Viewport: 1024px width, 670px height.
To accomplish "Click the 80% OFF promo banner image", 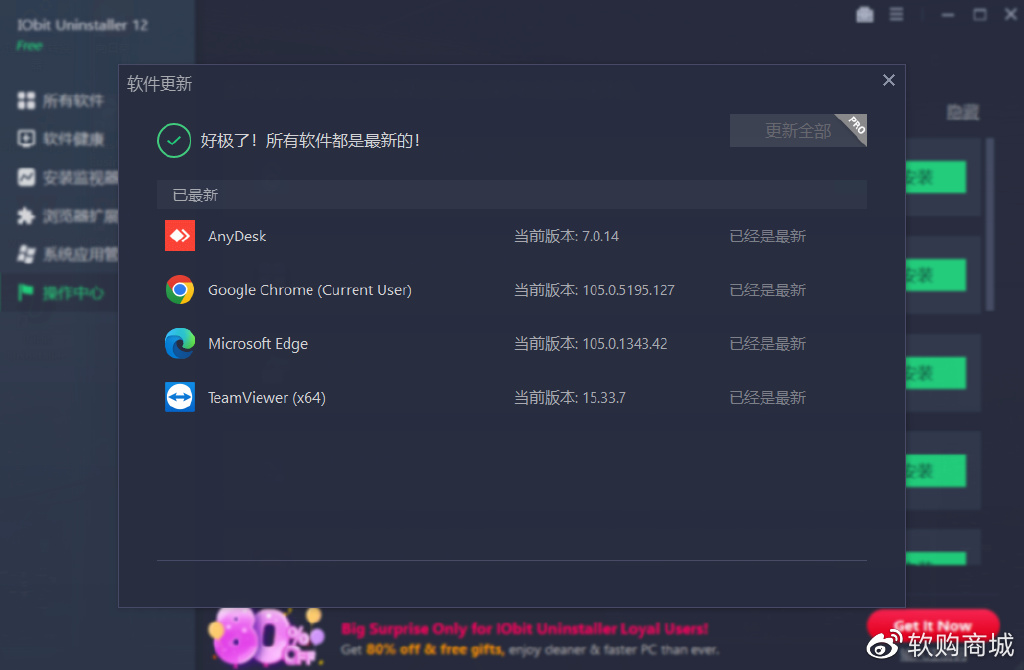I will pyautogui.click(x=266, y=637).
